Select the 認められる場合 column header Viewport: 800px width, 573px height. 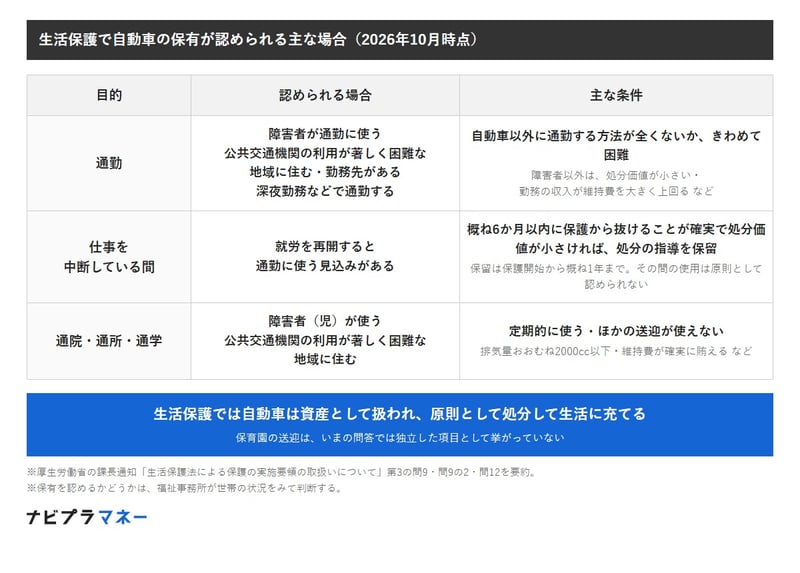click(325, 95)
